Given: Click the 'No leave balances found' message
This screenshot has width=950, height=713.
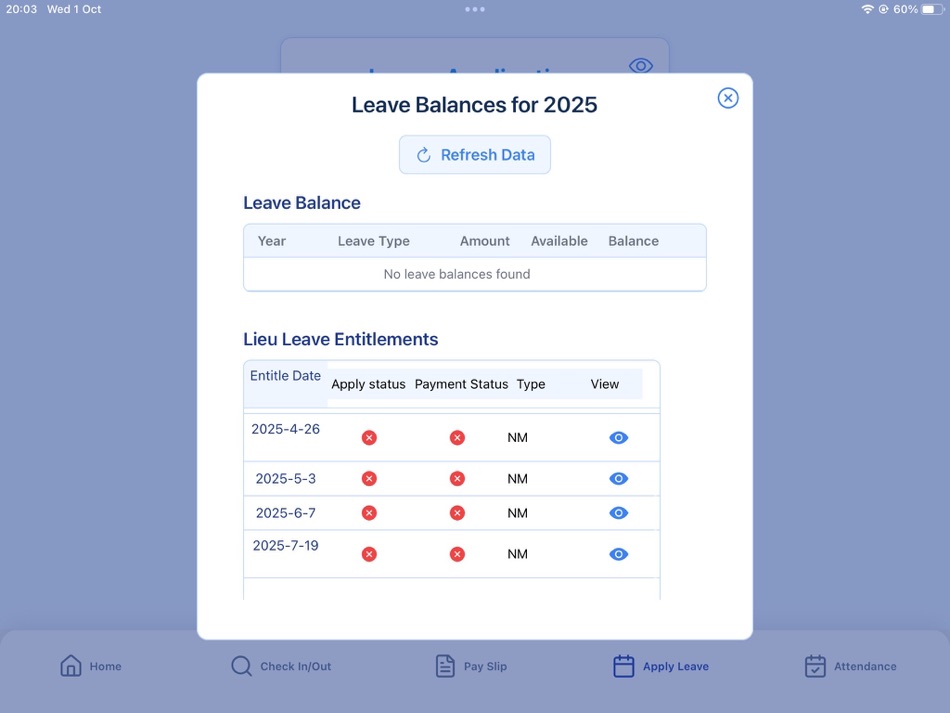Looking at the screenshot, I should tap(457, 274).
